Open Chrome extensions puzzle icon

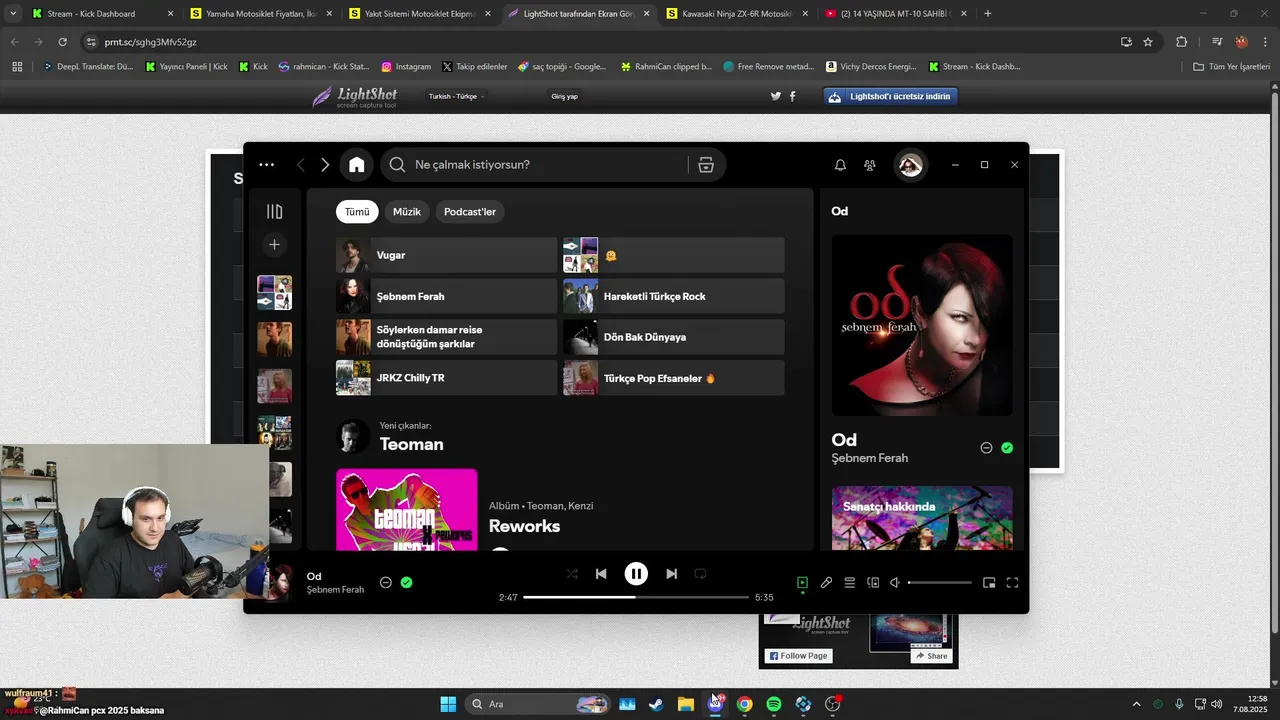[x=1181, y=42]
